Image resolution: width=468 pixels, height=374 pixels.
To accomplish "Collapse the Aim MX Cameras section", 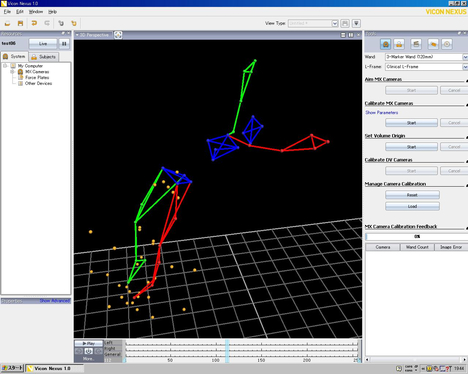I will (x=466, y=80).
